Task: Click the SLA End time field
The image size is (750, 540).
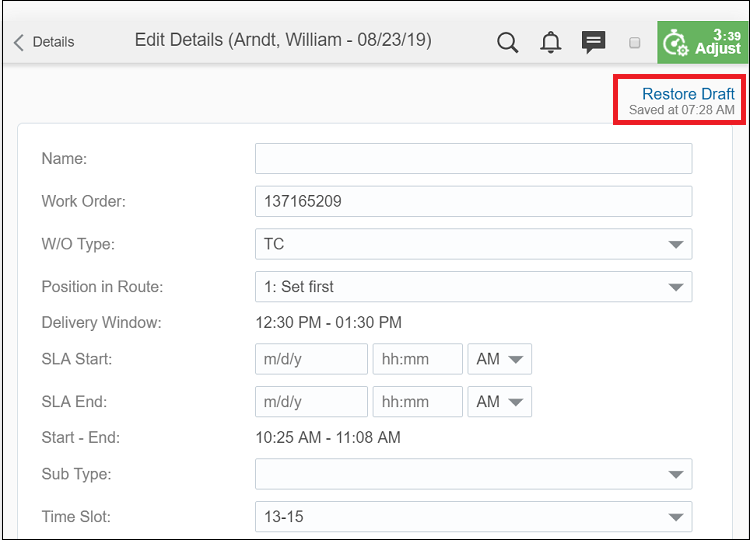Action: 418,401
